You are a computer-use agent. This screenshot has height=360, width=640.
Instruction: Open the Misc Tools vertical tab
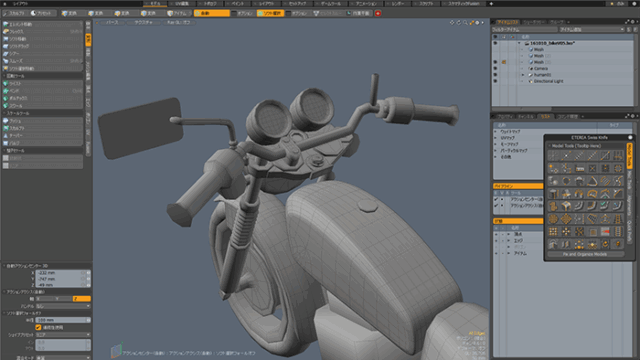pos(629,180)
